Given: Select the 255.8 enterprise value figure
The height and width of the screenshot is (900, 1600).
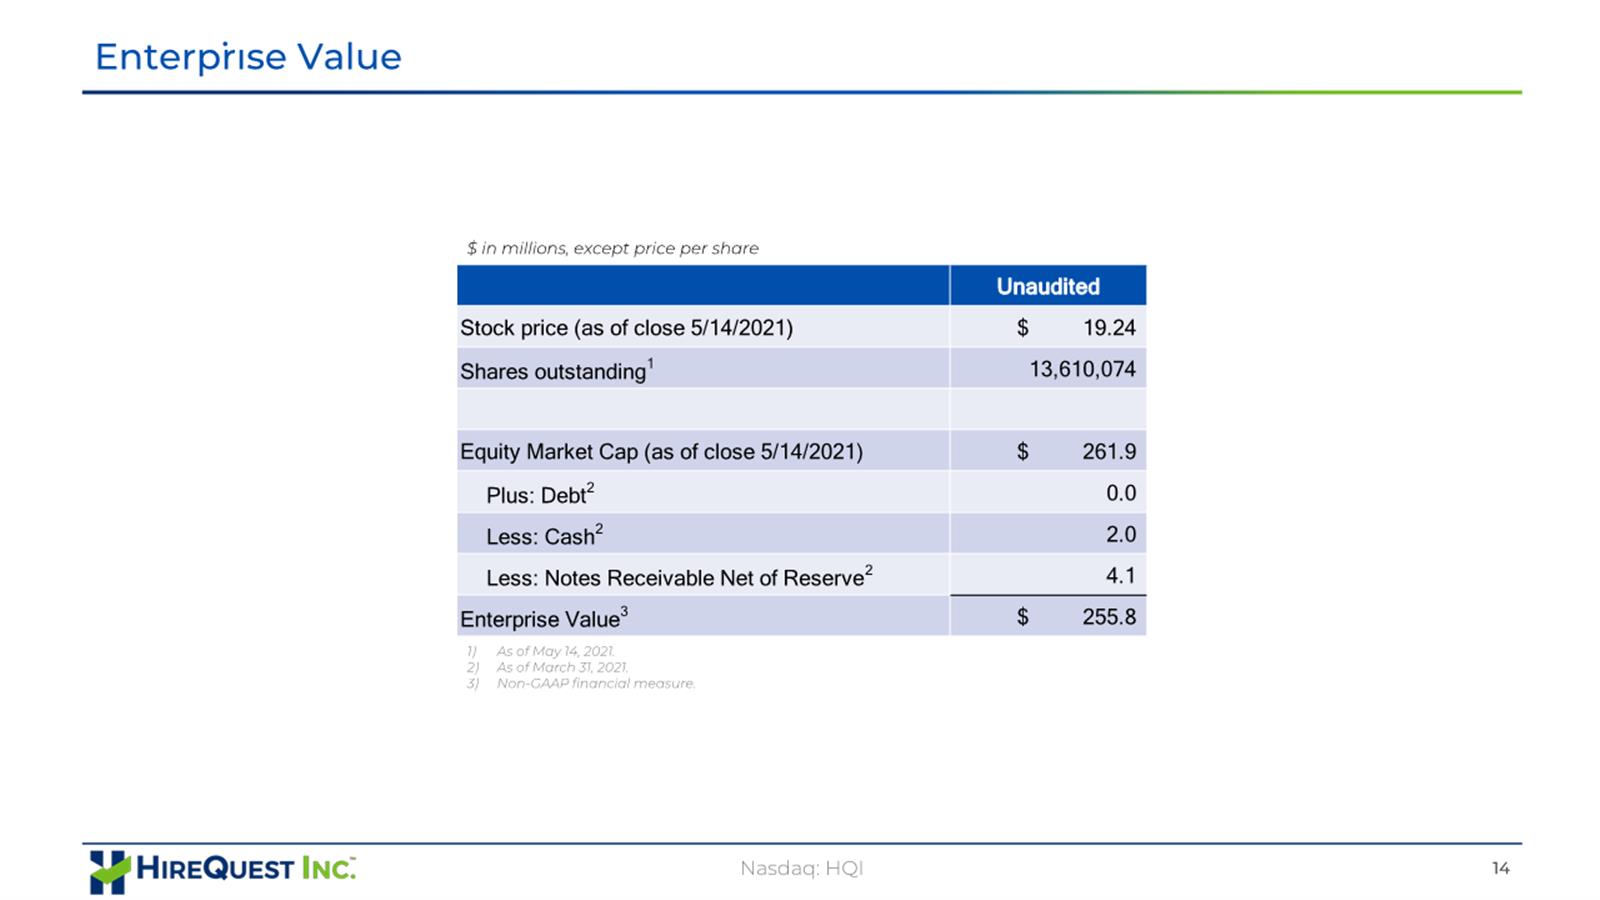Looking at the screenshot, I should 1109,617.
